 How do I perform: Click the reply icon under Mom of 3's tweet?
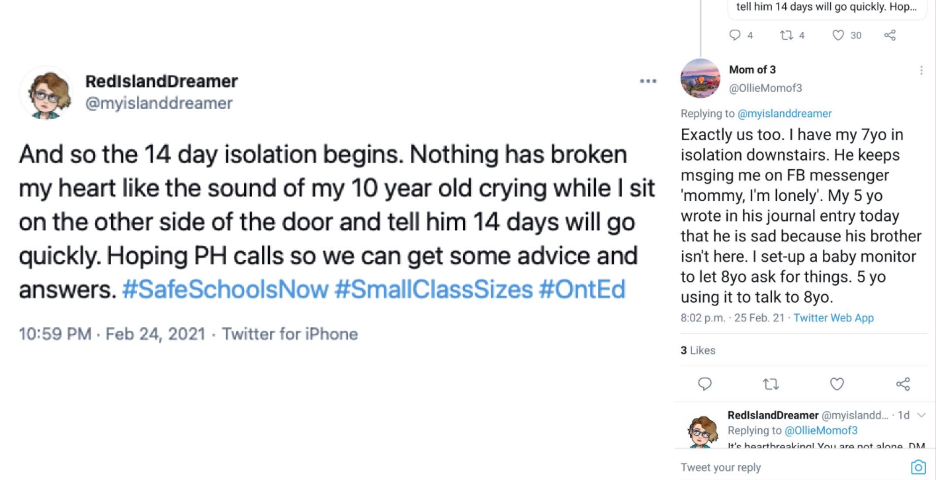[x=704, y=384]
